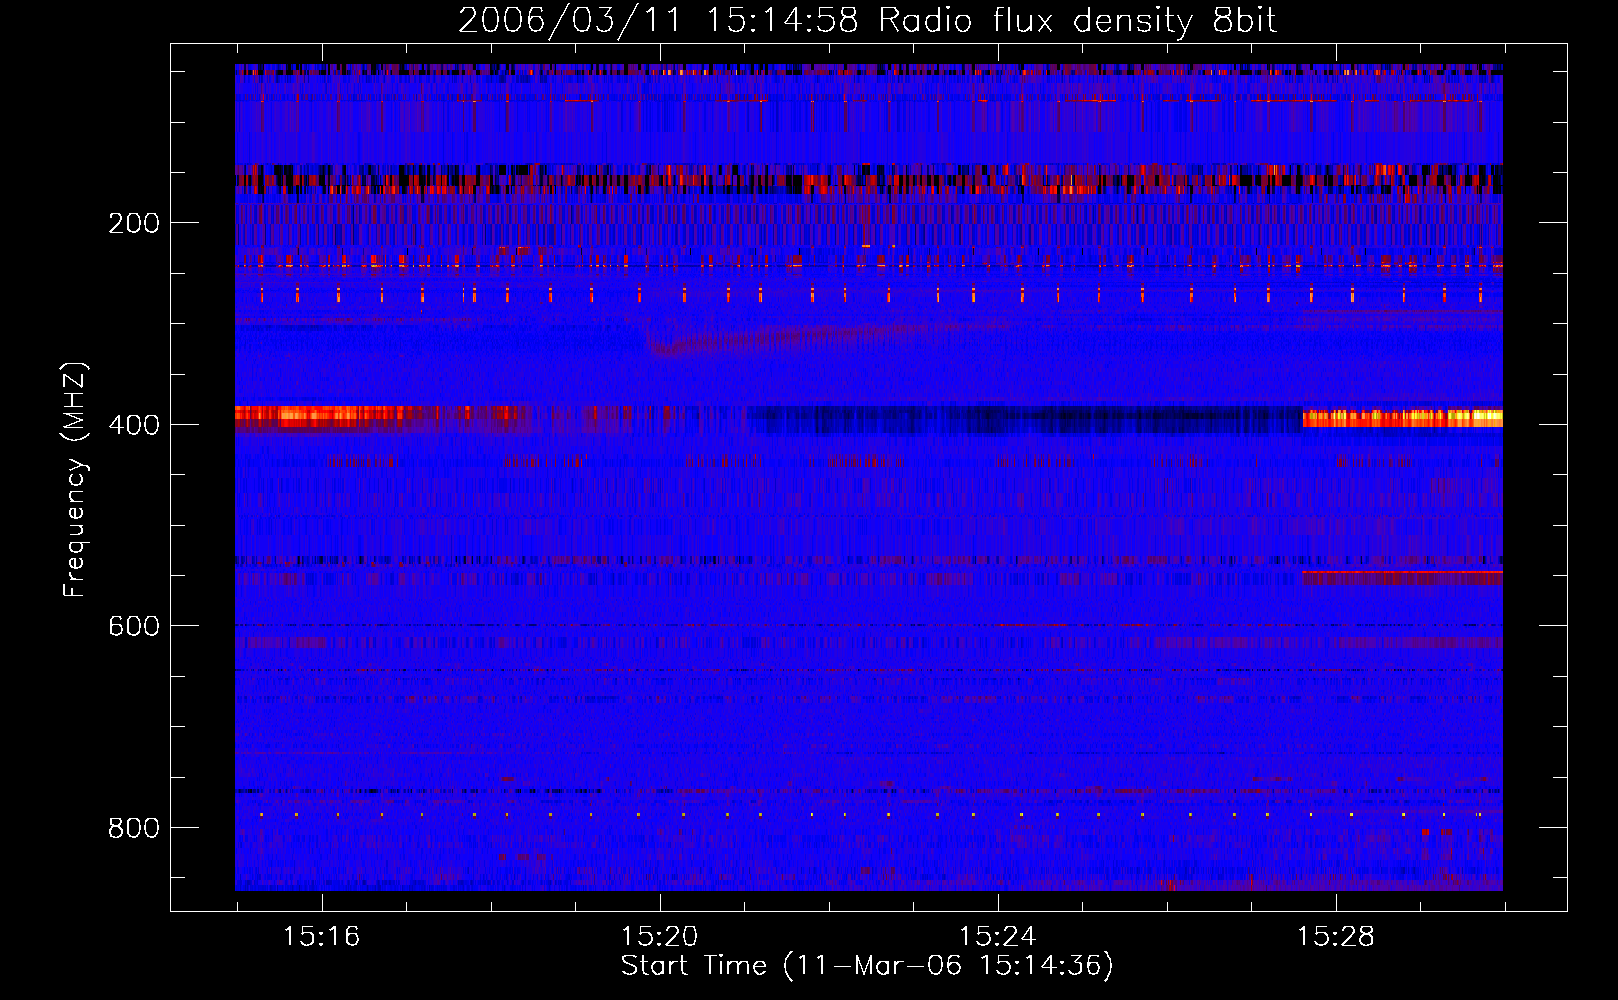Click the 15:16 time tick label
This screenshot has width=1618, height=1000.
pyautogui.click(x=322, y=937)
